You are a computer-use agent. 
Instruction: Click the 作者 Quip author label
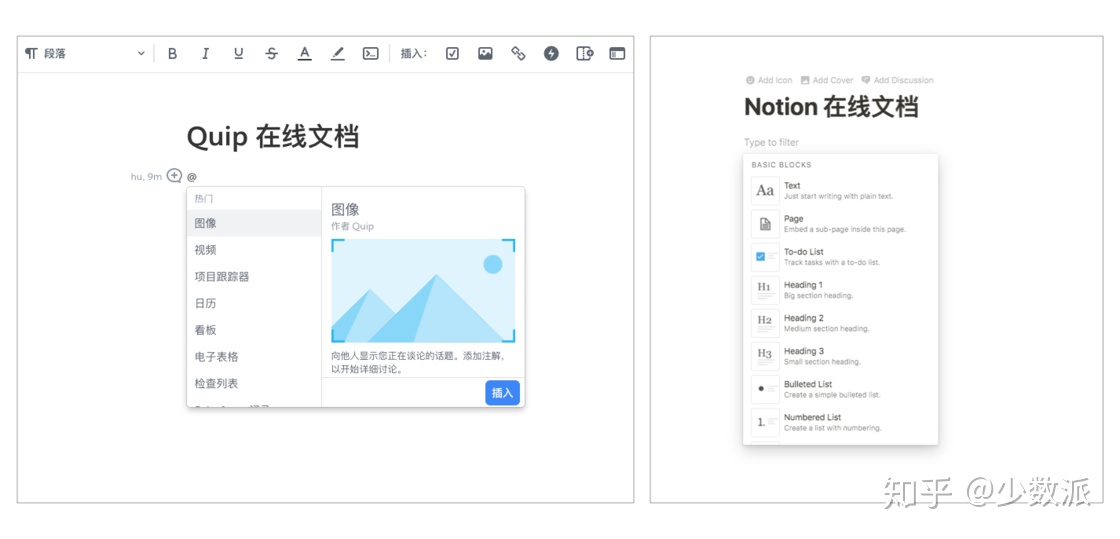click(x=352, y=226)
